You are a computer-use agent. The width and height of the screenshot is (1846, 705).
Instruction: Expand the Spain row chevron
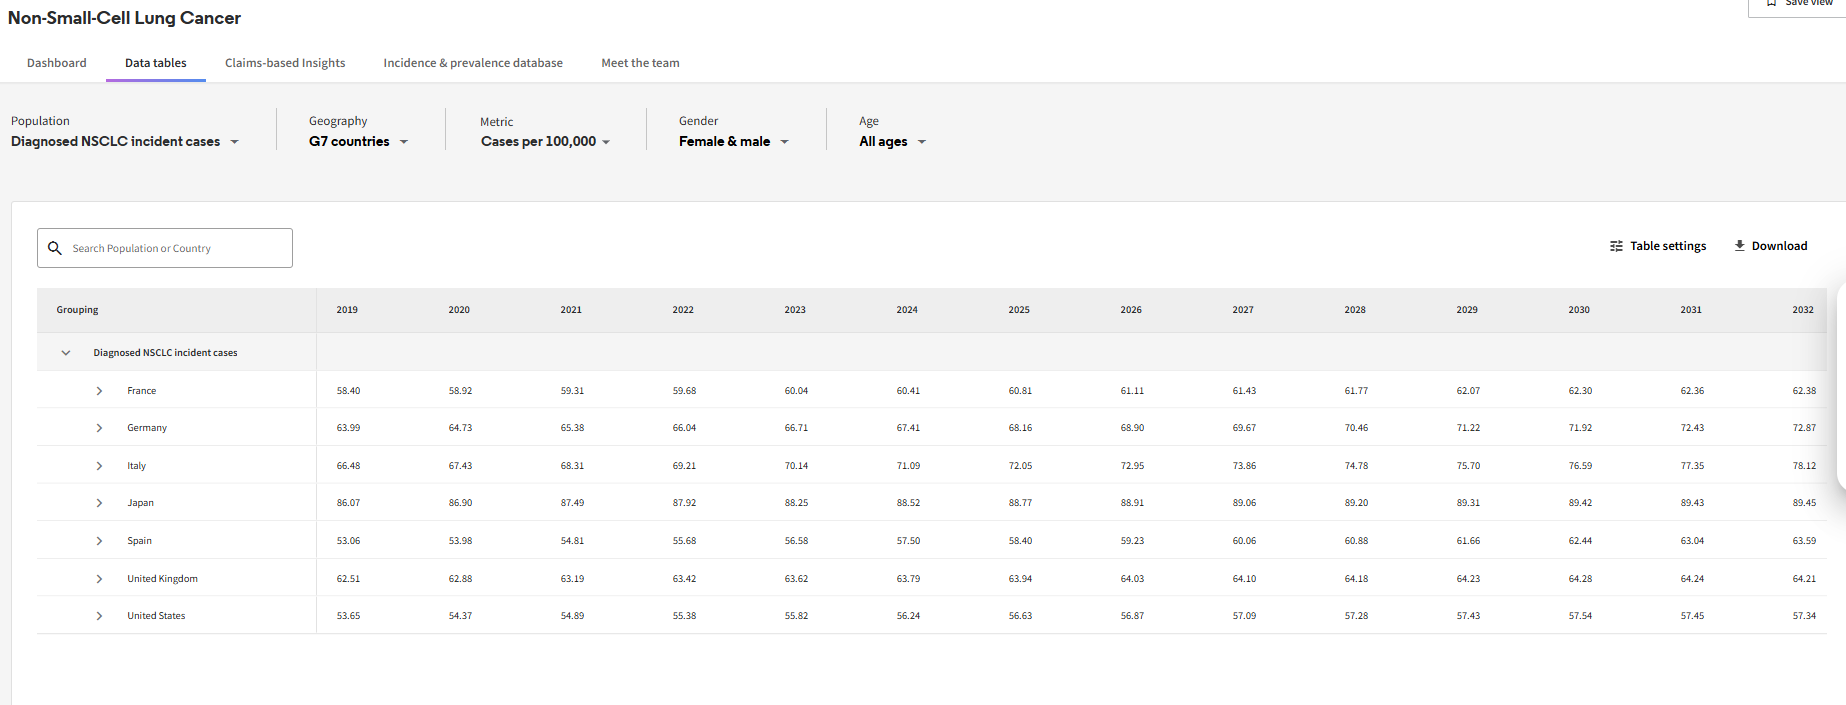click(x=99, y=541)
